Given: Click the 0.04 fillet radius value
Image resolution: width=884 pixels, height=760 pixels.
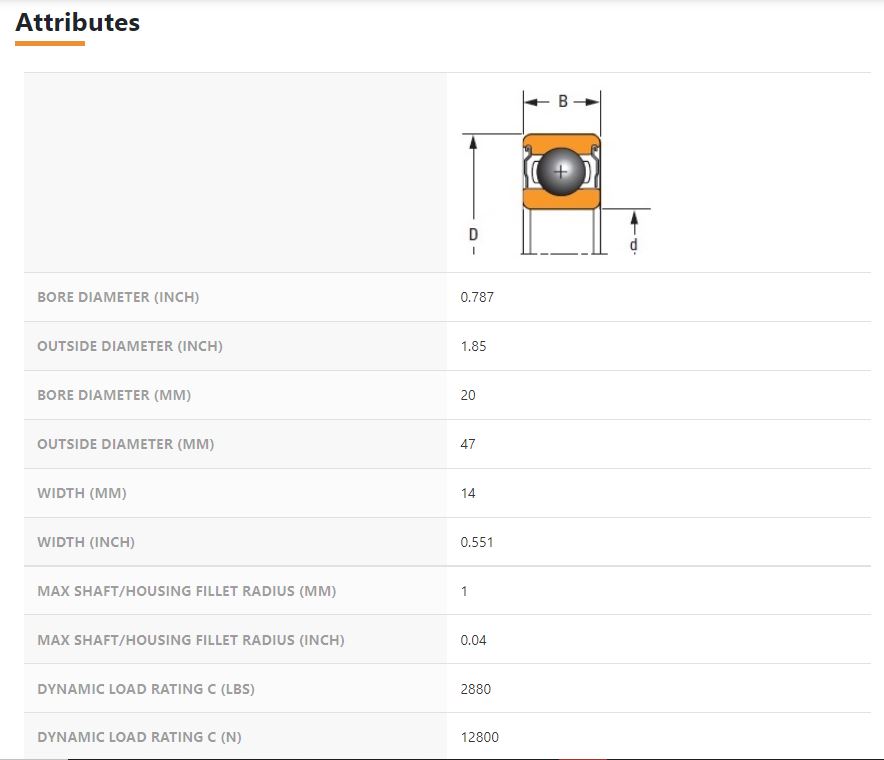Looking at the screenshot, I should point(474,640).
